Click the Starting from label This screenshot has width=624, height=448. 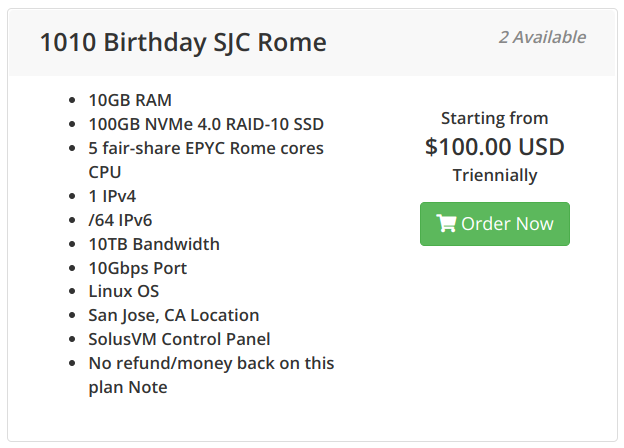495,118
